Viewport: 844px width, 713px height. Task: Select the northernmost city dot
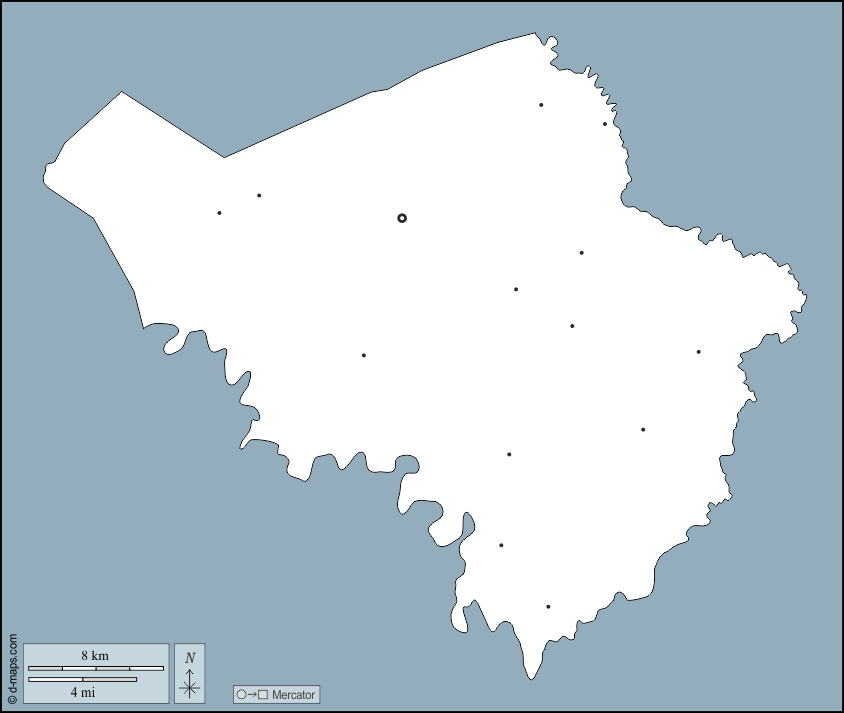(x=541, y=105)
